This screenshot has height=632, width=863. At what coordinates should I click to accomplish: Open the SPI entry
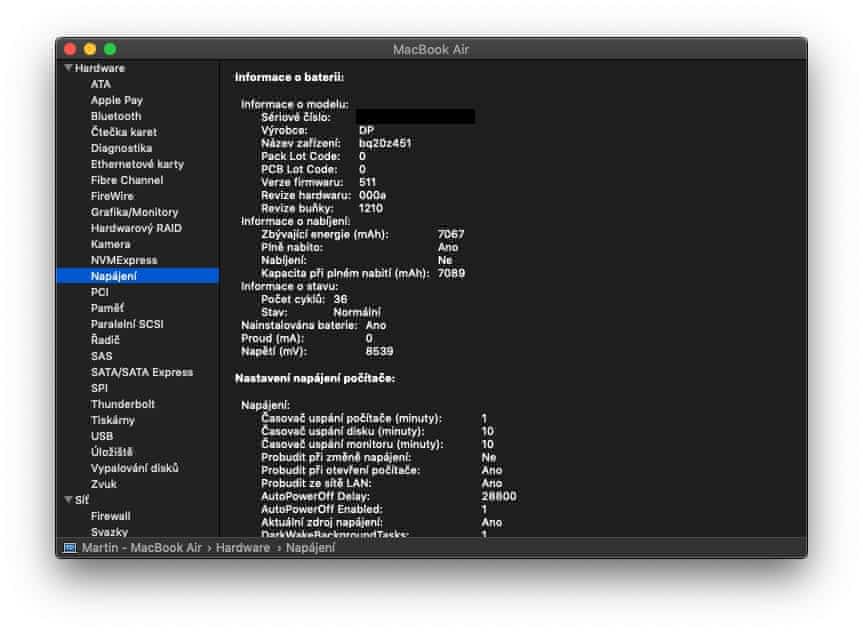[100, 388]
